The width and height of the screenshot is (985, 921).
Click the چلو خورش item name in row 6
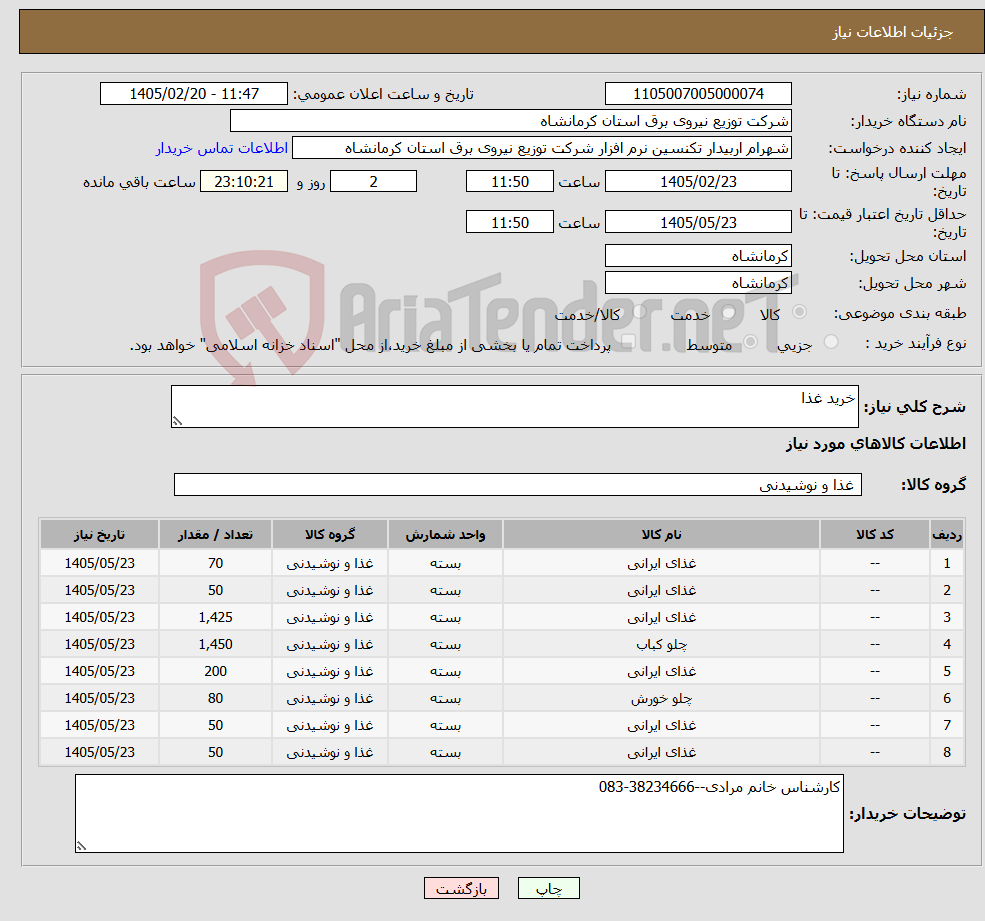pyautogui.click(x=661, y=698)
